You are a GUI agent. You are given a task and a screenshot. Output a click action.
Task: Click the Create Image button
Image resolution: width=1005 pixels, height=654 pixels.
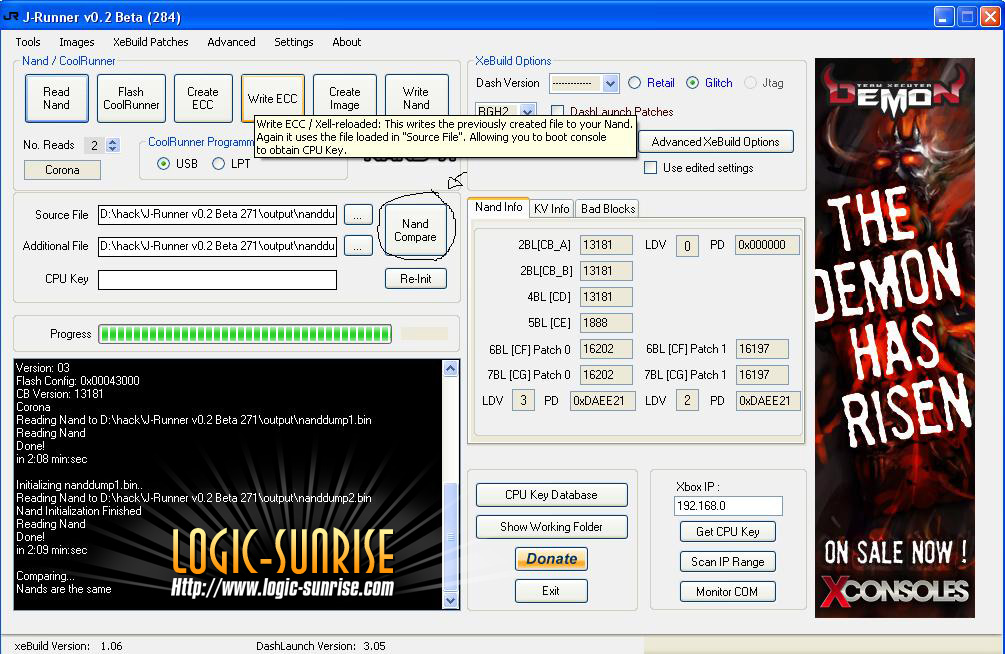coord(345,98)
